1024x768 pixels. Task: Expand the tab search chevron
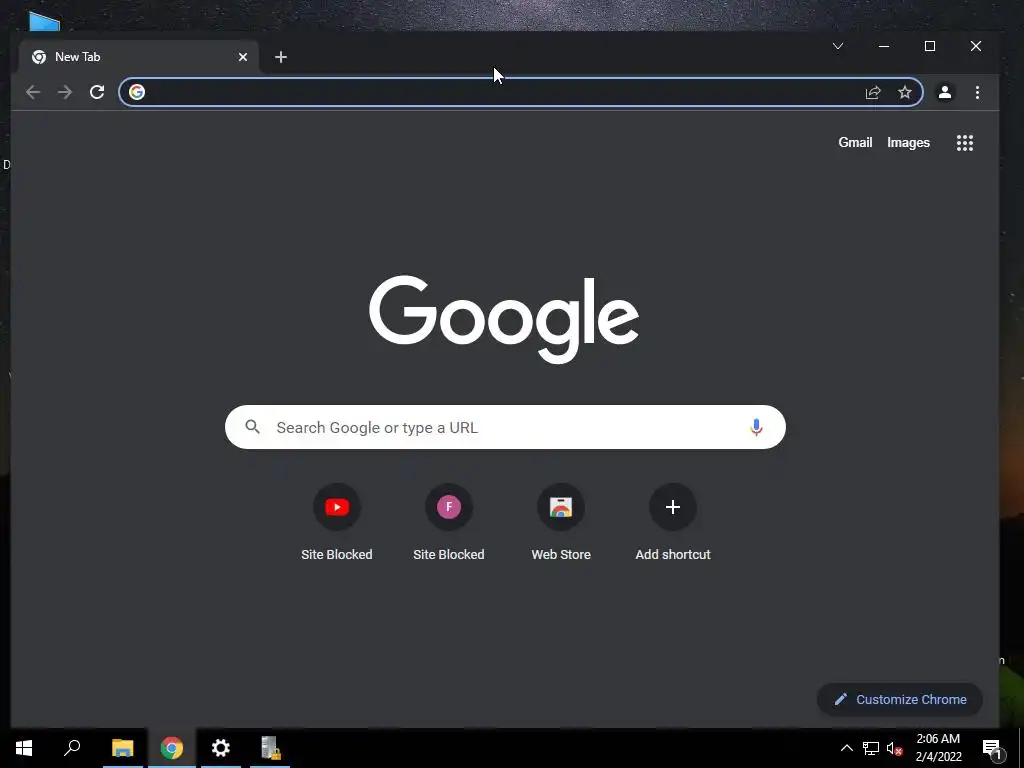coord(838,46)
